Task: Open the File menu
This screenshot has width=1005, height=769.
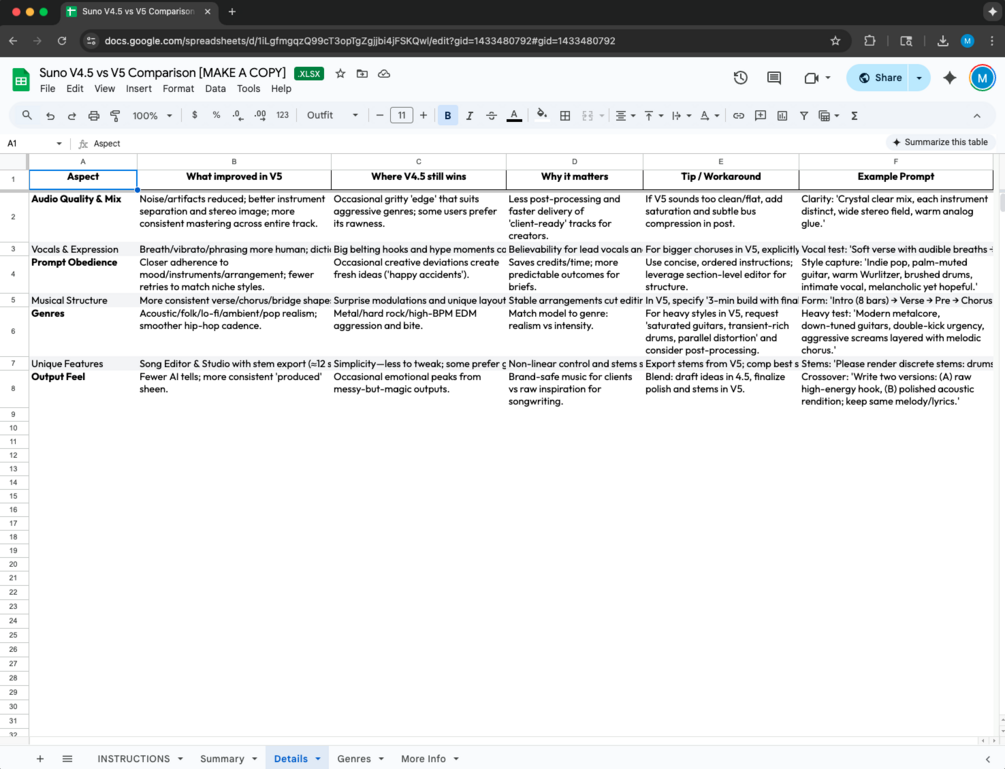Action: tap(47, 88)
